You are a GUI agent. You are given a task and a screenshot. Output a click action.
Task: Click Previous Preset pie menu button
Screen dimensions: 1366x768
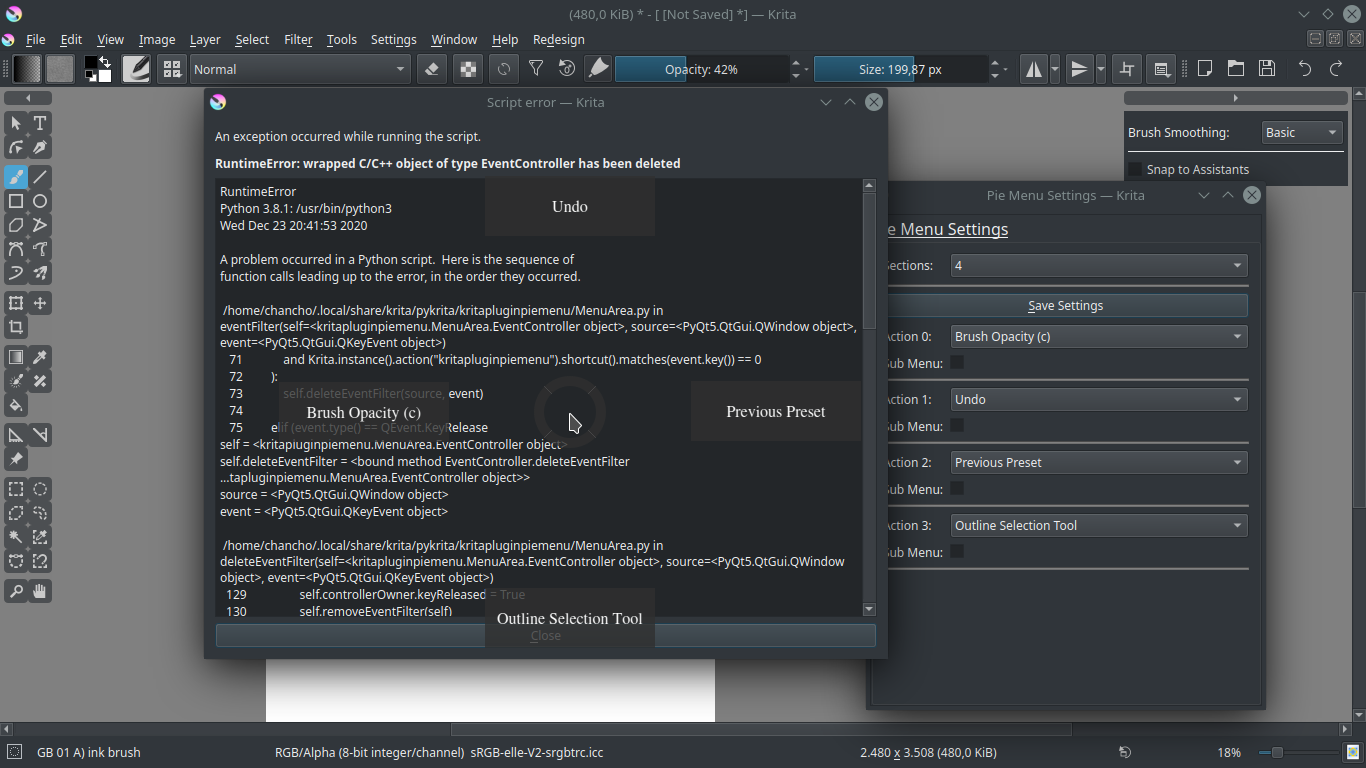pyautogui.click(x=776, y=411)
